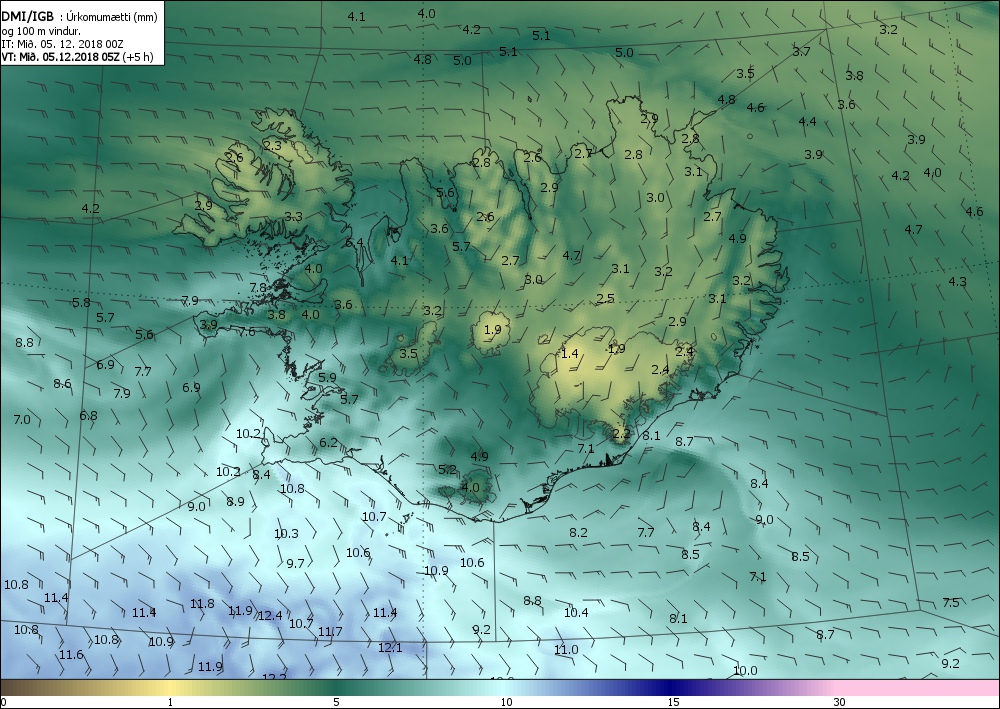This screenshot has width=1000, height=709.
Task: Click the 11.6 value in the bottom-left
Action: pos(71,655)
